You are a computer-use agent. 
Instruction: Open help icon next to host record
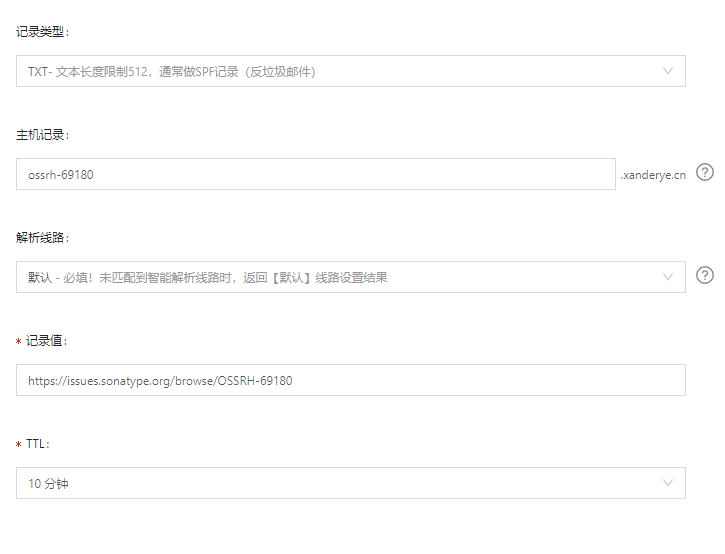click(x=705, y=172)
